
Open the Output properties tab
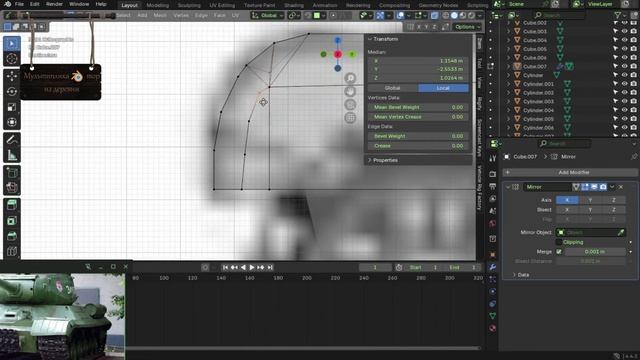click(493, 187)
